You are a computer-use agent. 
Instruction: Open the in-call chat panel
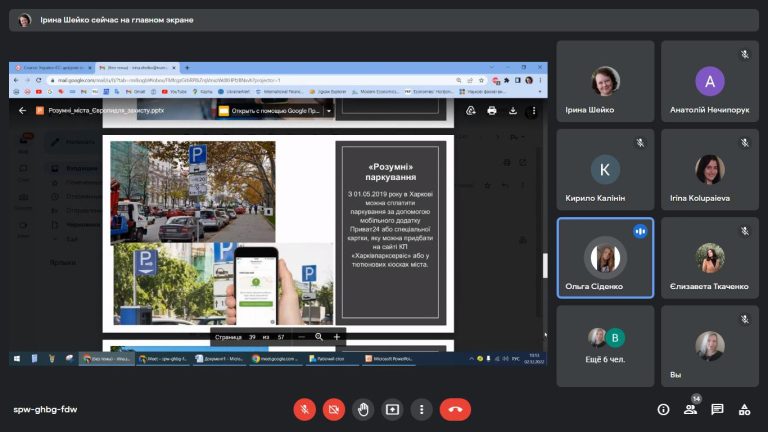click(717, 409)
